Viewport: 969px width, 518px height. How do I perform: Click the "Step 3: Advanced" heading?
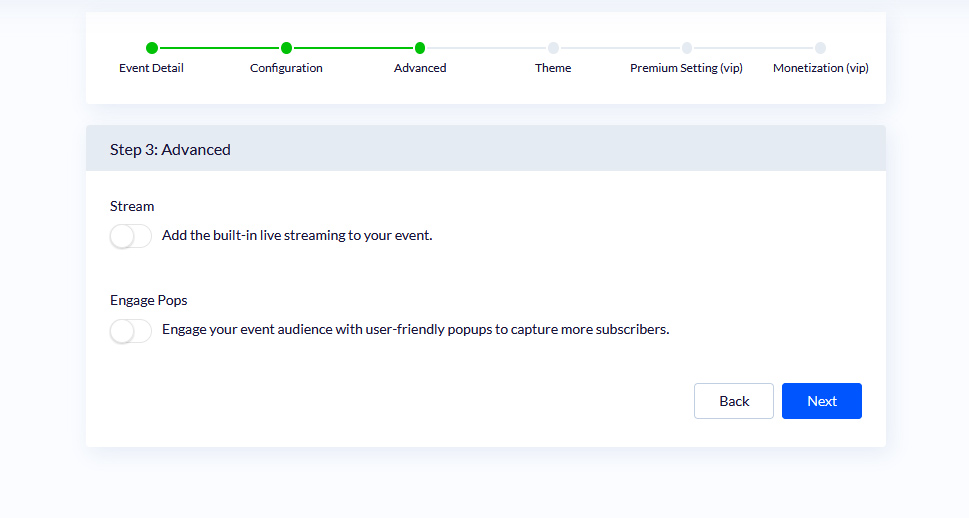click(x=170, y=150)
